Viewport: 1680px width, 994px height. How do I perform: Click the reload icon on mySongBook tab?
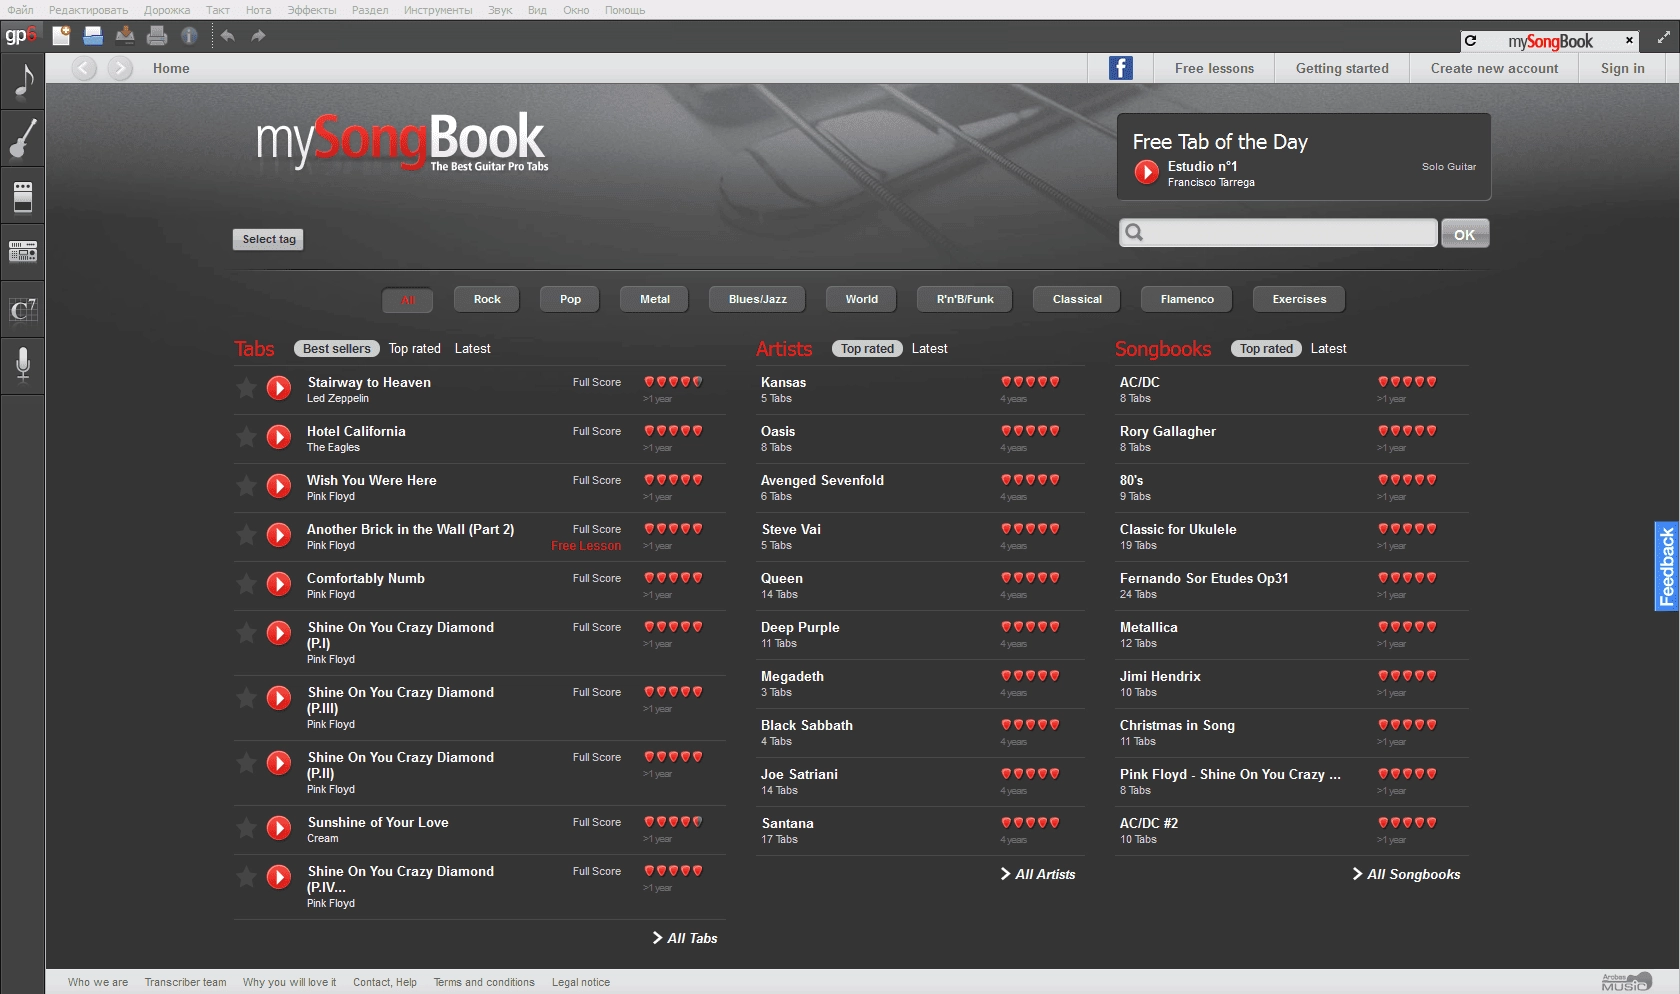[x=1471, y=41]
